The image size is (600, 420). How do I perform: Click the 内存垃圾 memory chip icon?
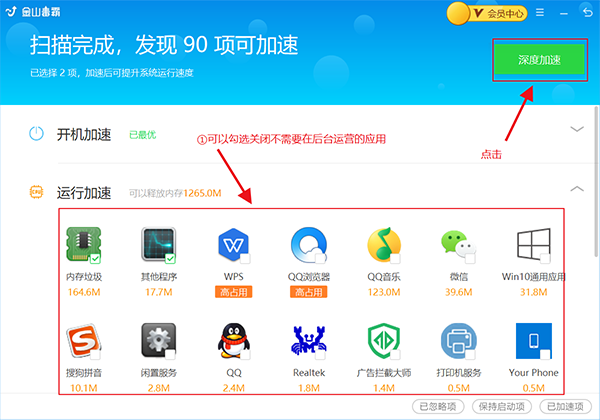pyautogui.click(x=83, y=245)
